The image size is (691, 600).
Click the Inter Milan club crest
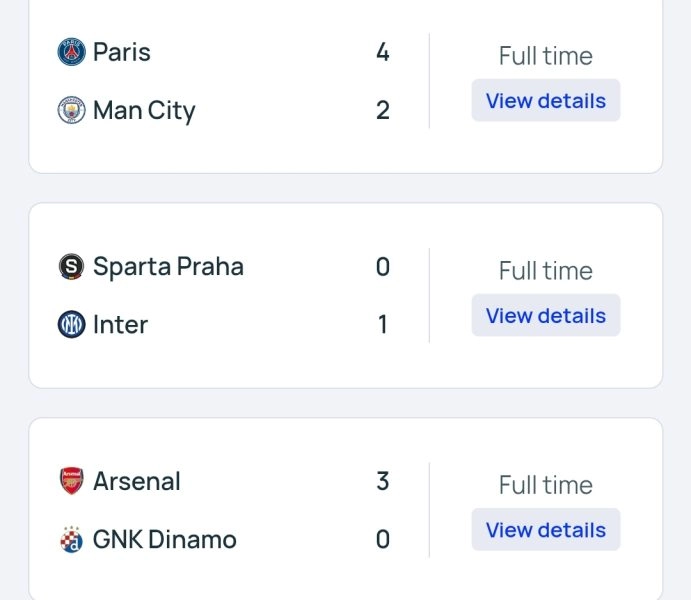pyautogui.click(x=72, y=325)
